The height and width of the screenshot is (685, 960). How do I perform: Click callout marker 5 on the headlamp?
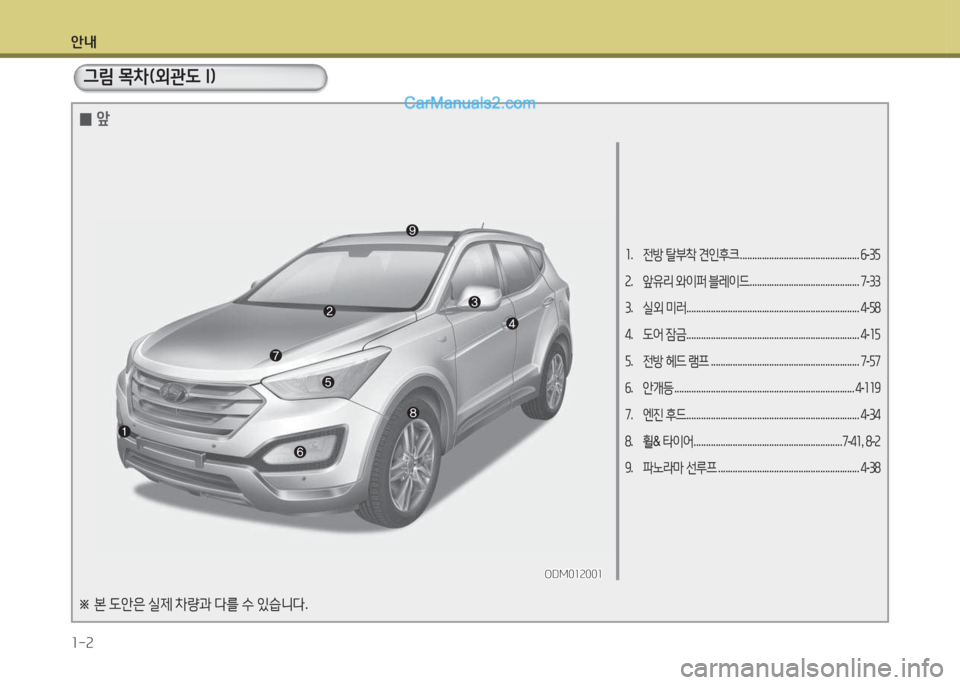(328, 382)
